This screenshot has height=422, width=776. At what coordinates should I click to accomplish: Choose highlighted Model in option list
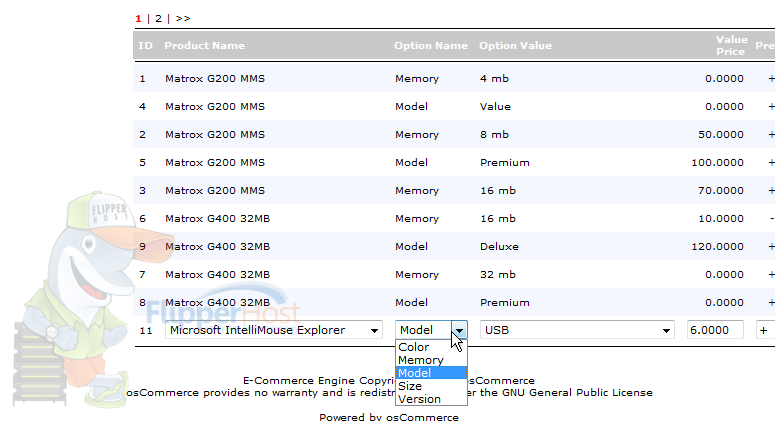point(431,373)
